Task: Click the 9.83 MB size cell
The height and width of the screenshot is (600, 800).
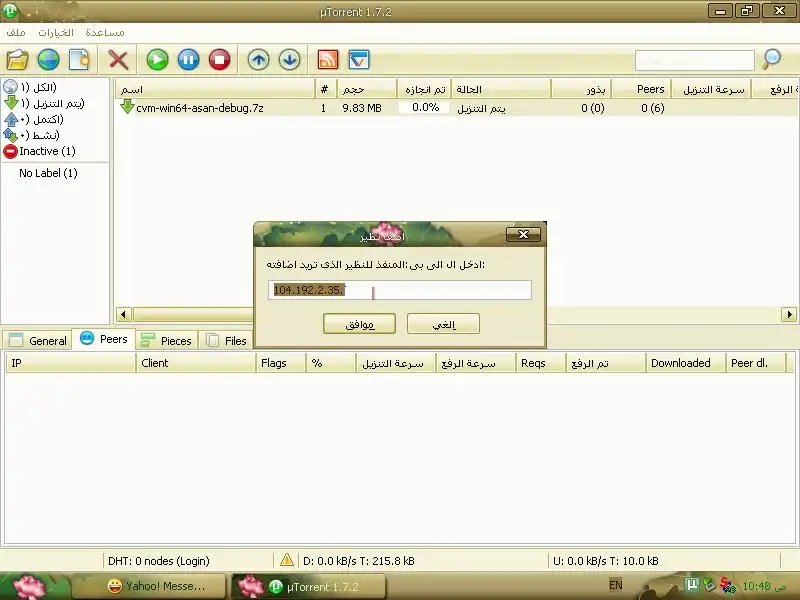Action: 362,108
